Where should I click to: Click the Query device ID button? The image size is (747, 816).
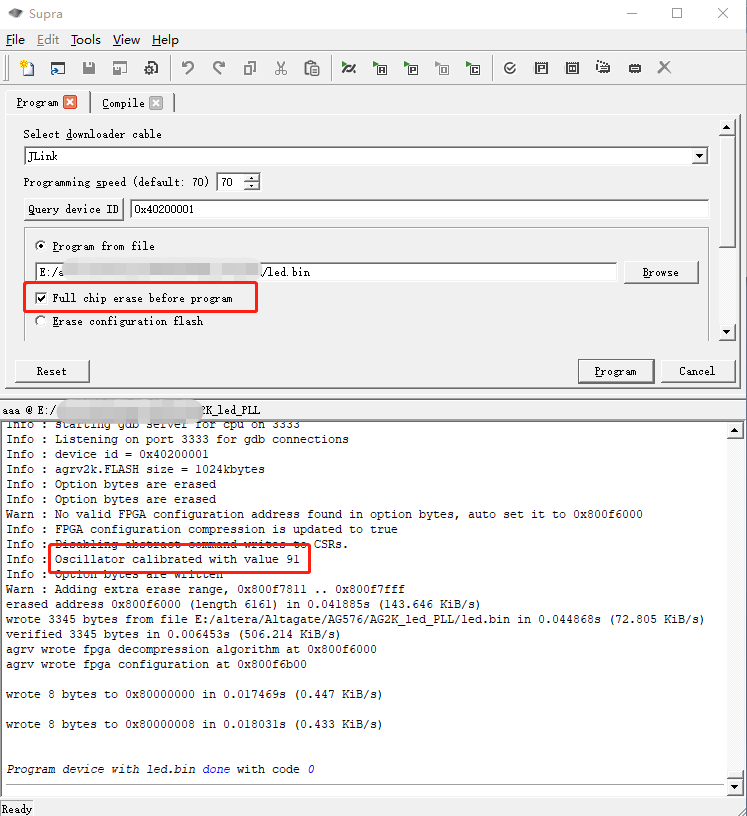point(73,209)
